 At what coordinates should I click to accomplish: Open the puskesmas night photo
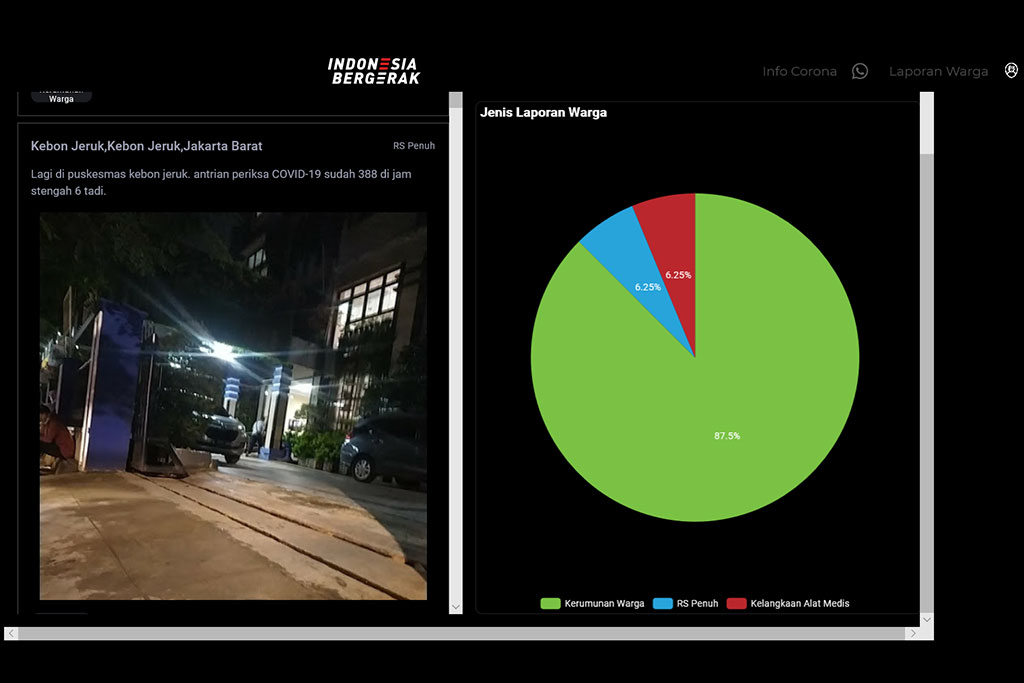[233, 405]
